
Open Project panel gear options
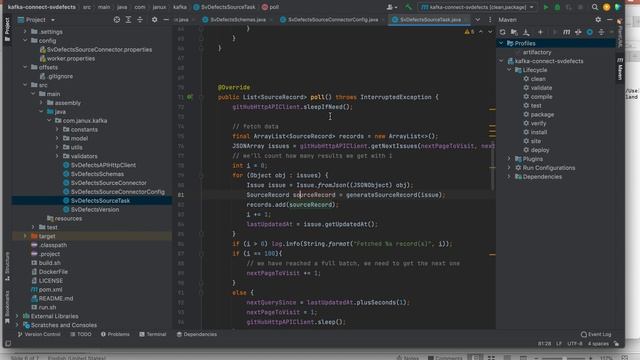click(154, 20)
